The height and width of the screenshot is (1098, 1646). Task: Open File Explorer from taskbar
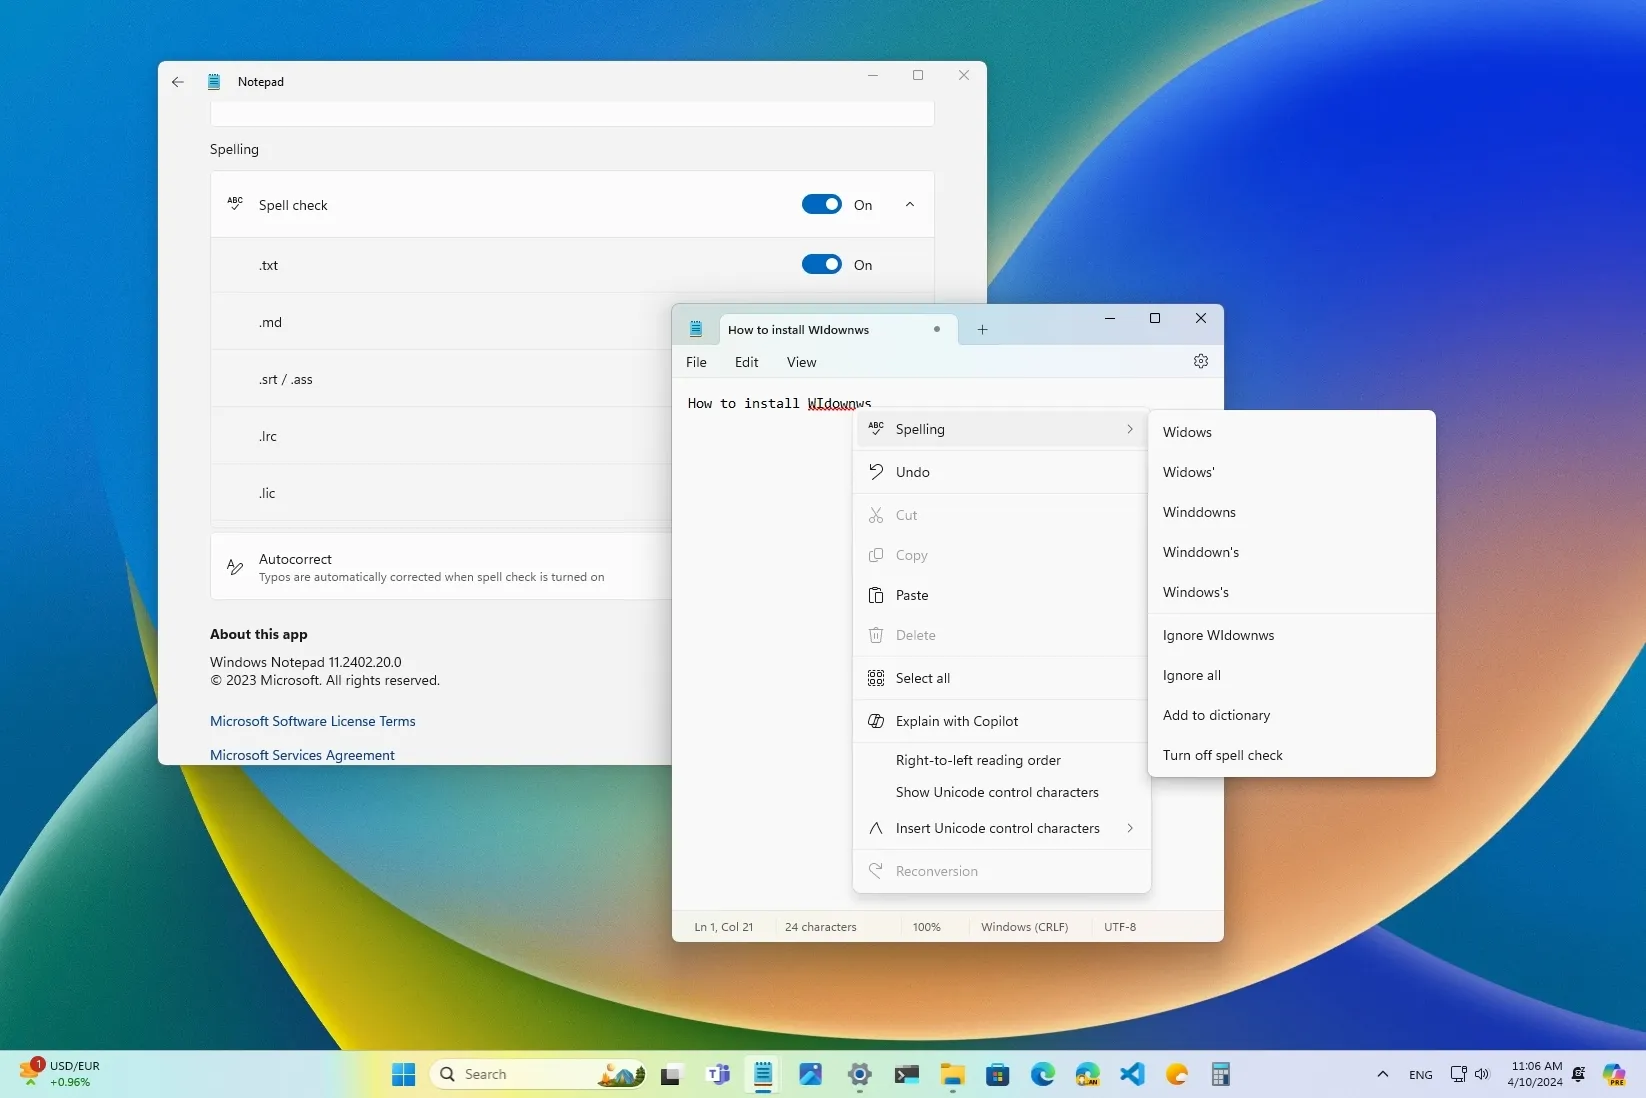coord(952,1075)
